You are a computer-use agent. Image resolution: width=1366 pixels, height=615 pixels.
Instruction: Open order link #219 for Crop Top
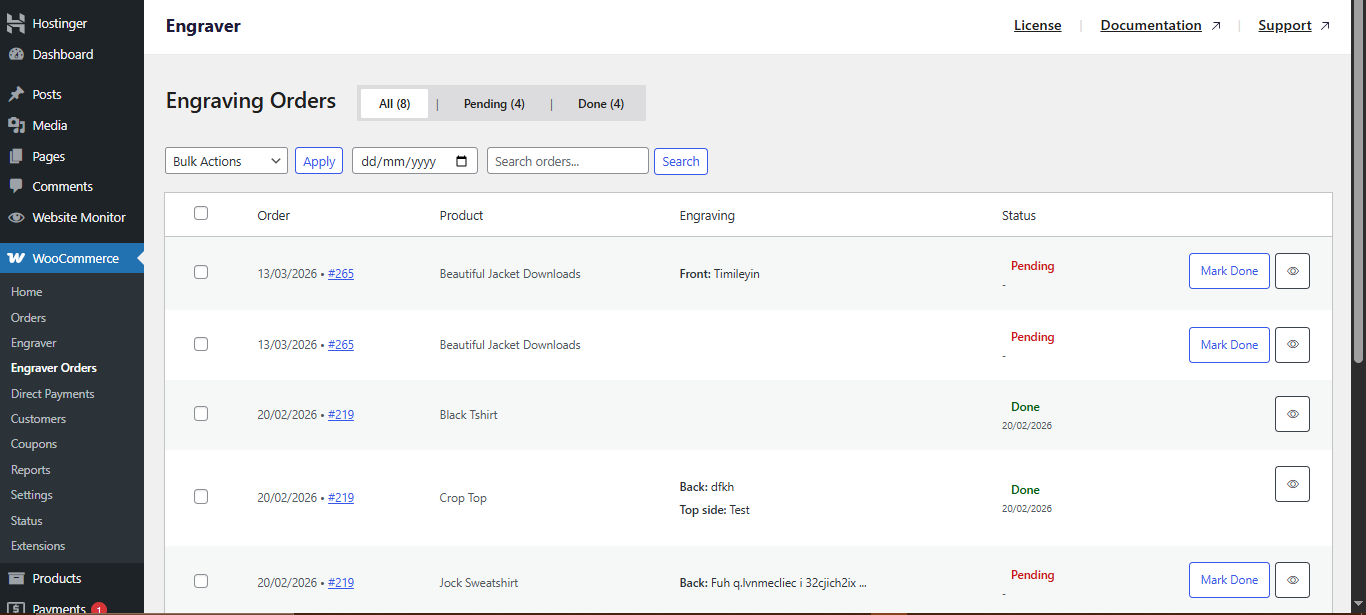[x=341, y=497]
